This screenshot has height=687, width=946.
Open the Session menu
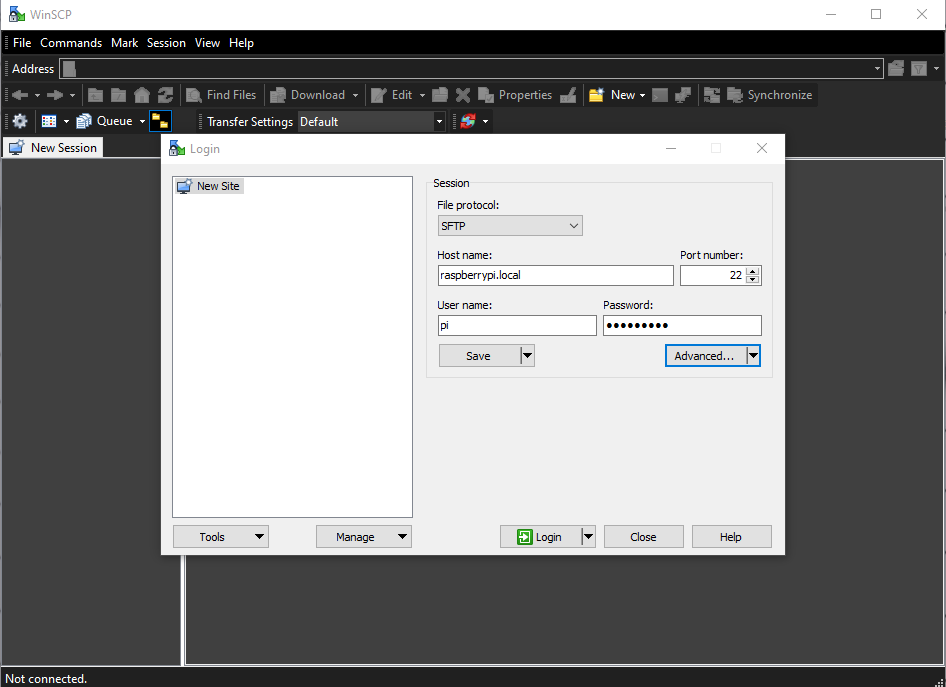(166, 43)
